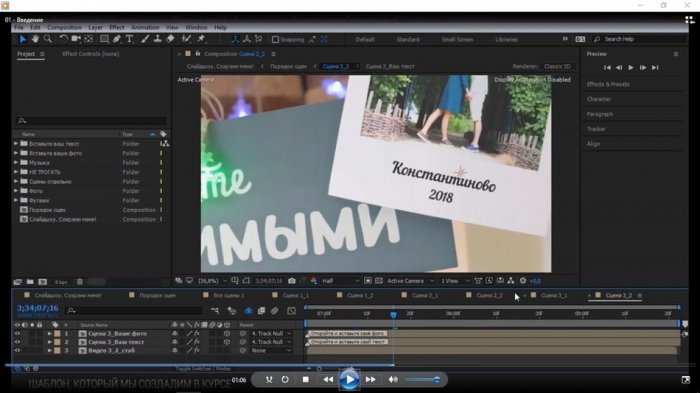Expand the Музыка folder
Viewport: 700px width, 393px height.
tap(16, 163)
